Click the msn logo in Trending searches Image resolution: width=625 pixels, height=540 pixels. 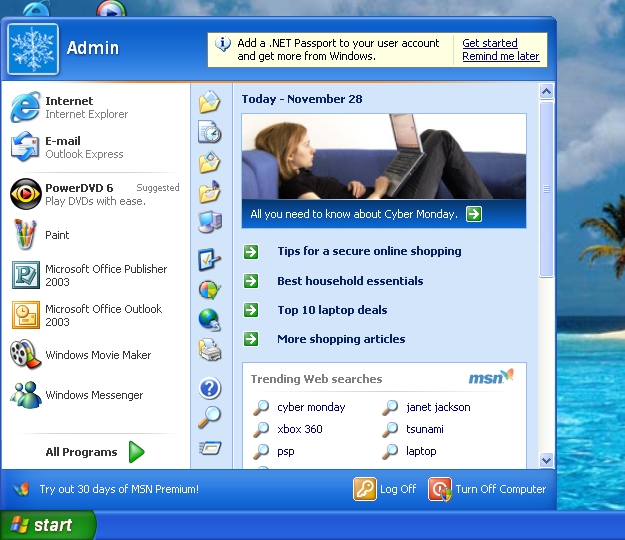click(x=491, y=376)
